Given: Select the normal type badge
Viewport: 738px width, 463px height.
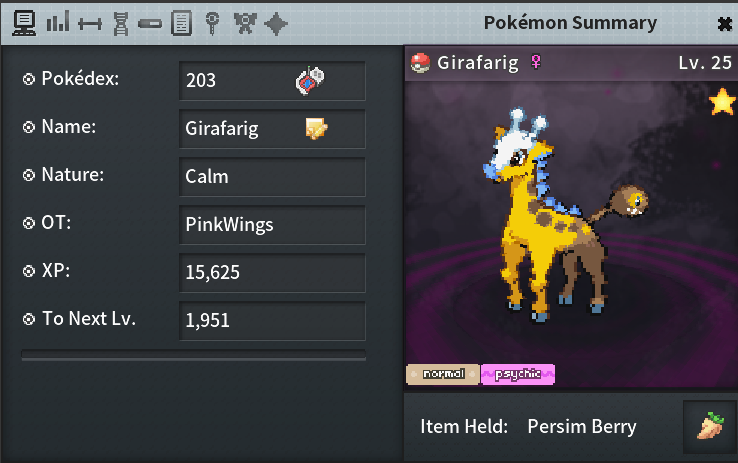Looking at the screenshot, I should [443, 374].
